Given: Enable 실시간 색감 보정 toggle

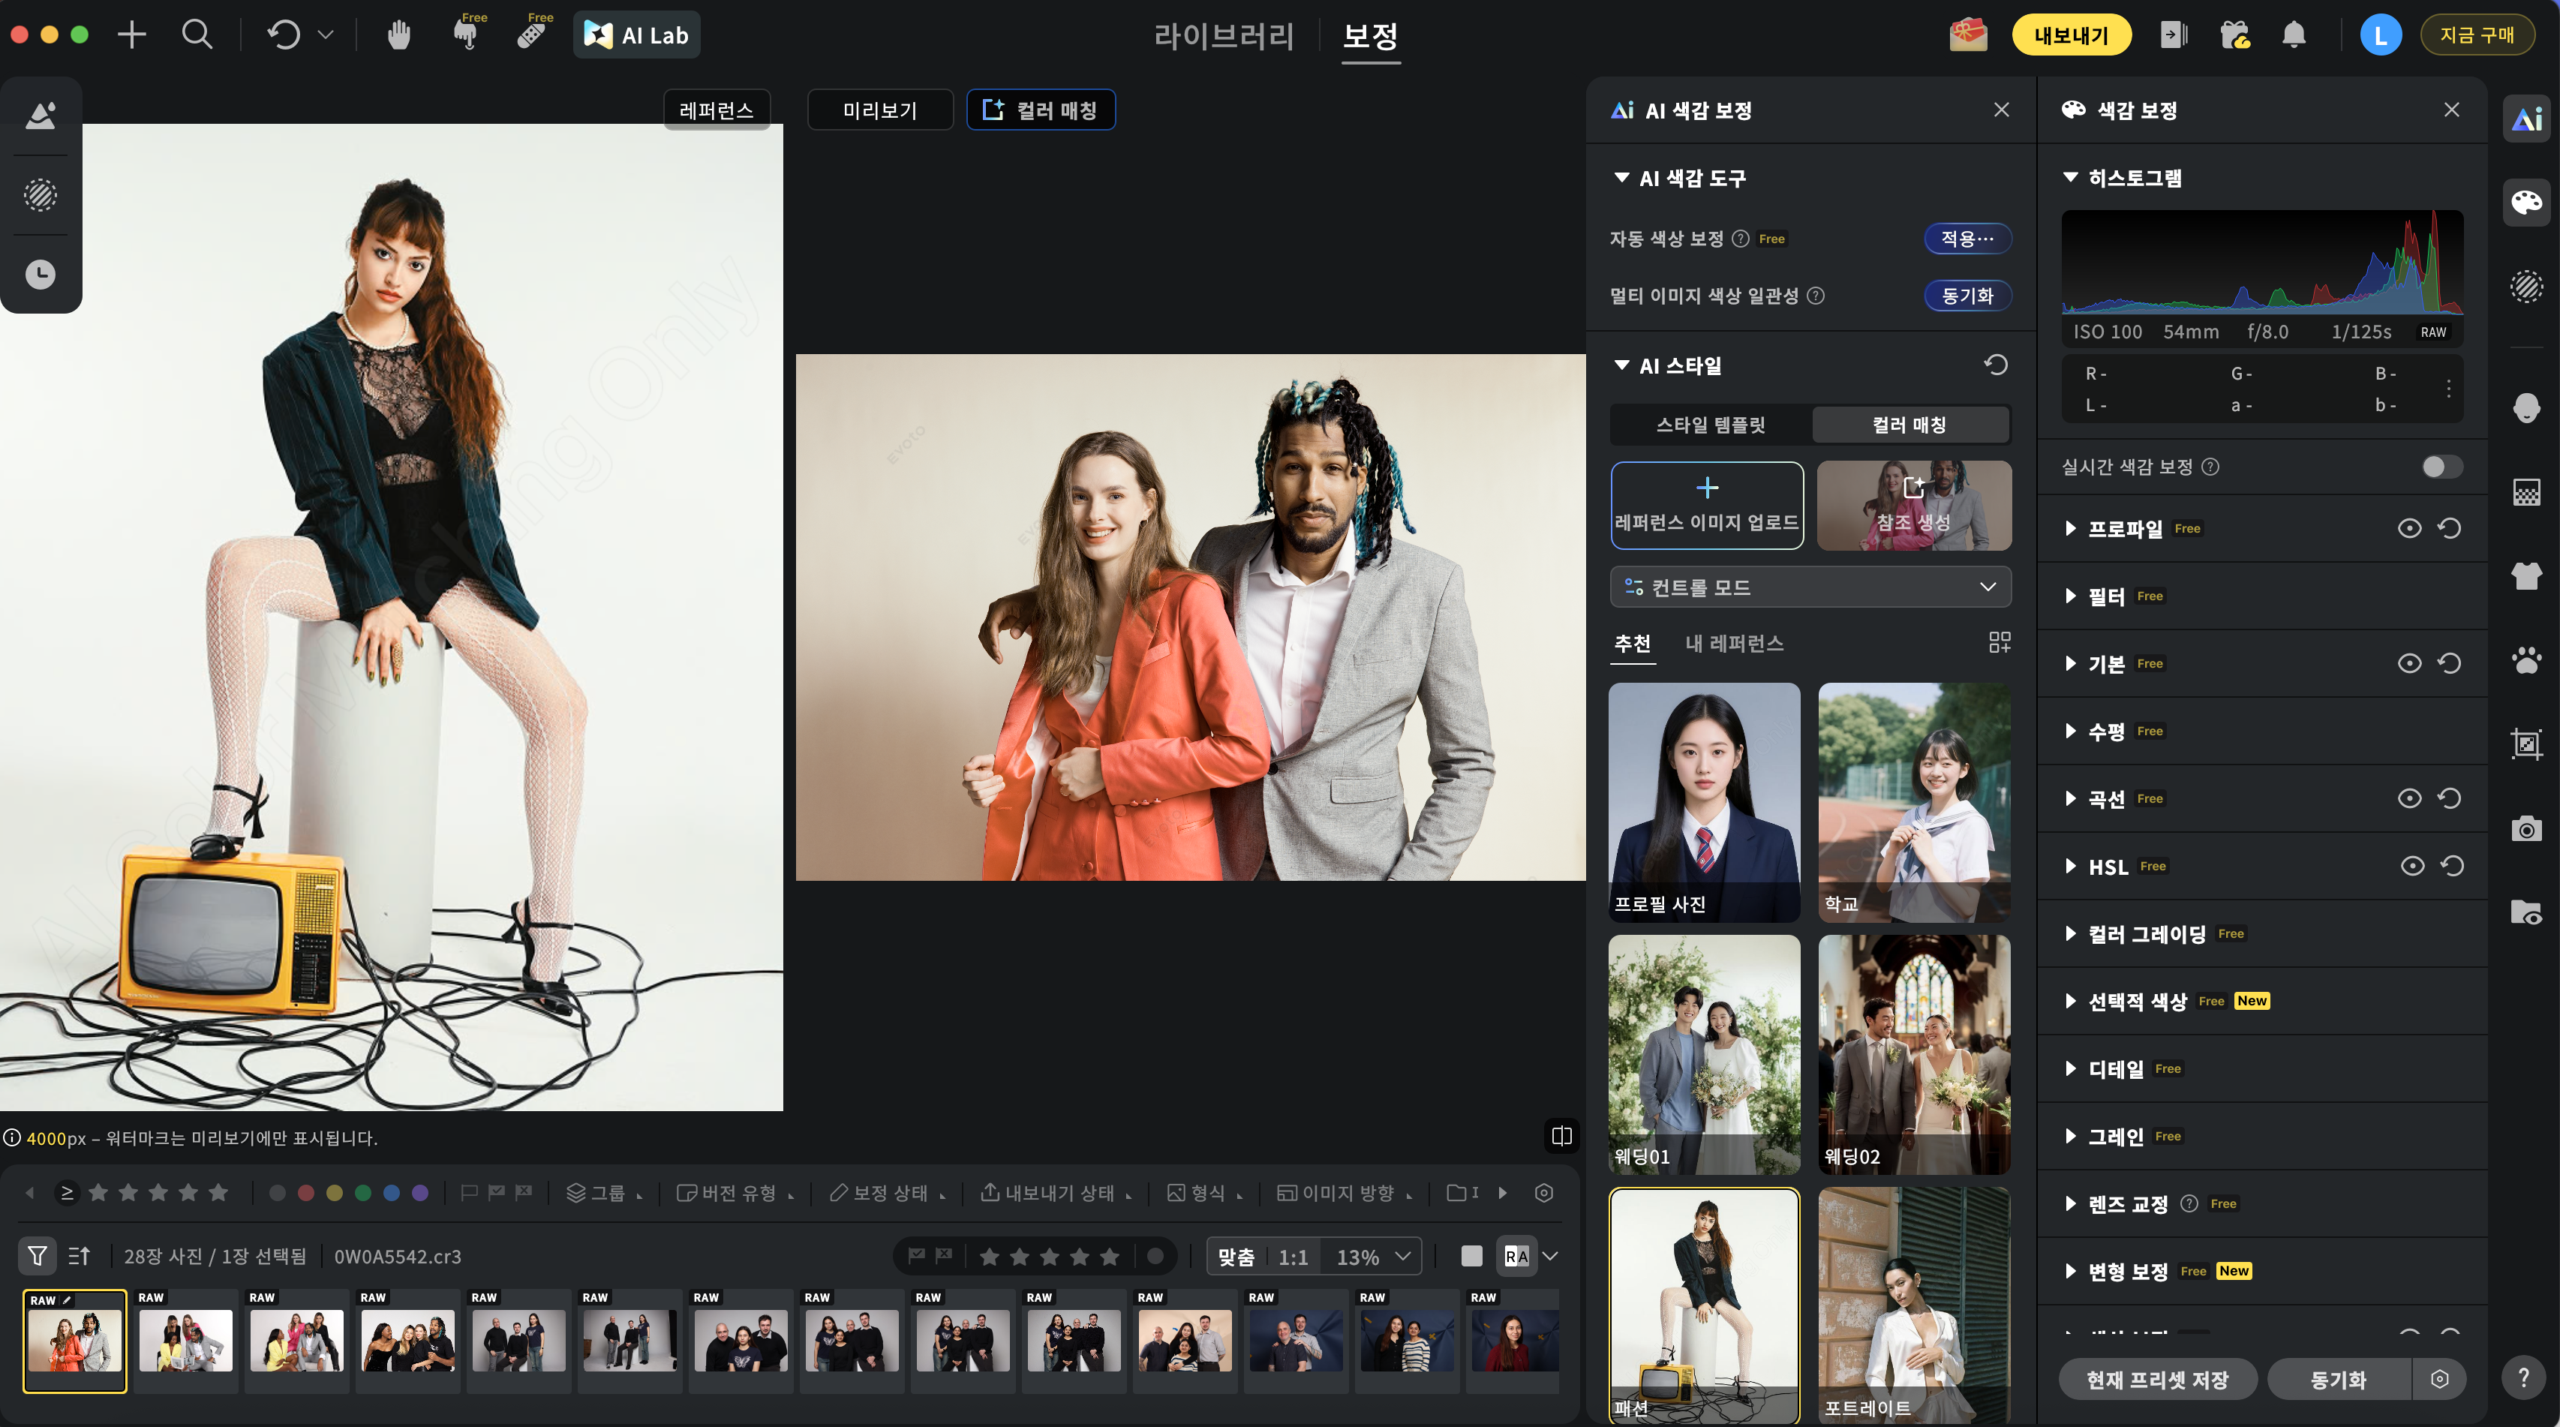Looking at the screenshot, I should coord(2441,467).
